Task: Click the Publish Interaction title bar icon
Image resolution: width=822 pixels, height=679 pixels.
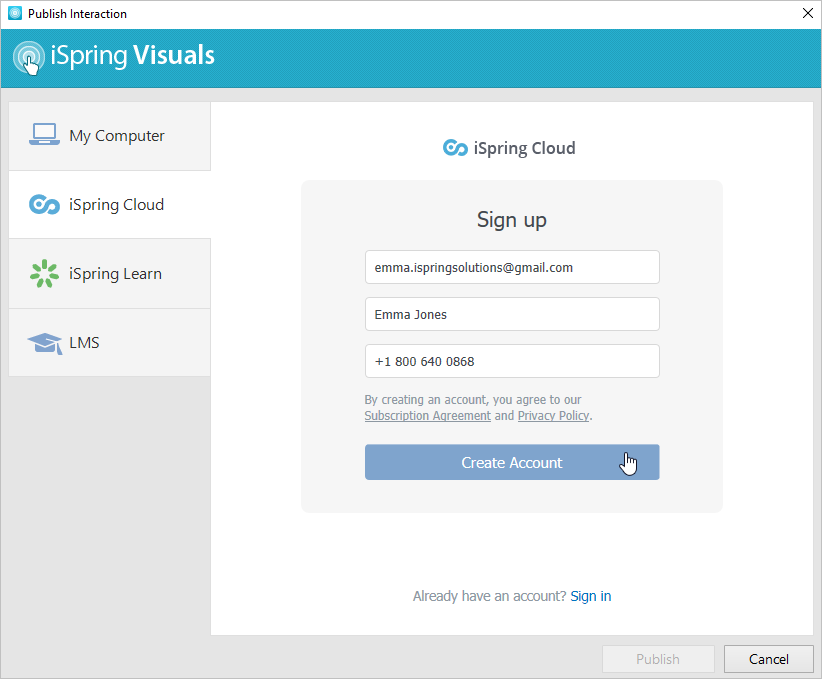Action: click(x=15, y=14)
